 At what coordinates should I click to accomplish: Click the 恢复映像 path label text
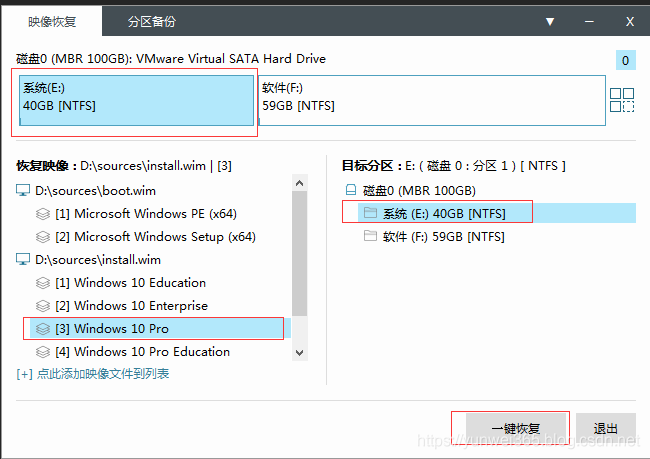tap(124, 166)
